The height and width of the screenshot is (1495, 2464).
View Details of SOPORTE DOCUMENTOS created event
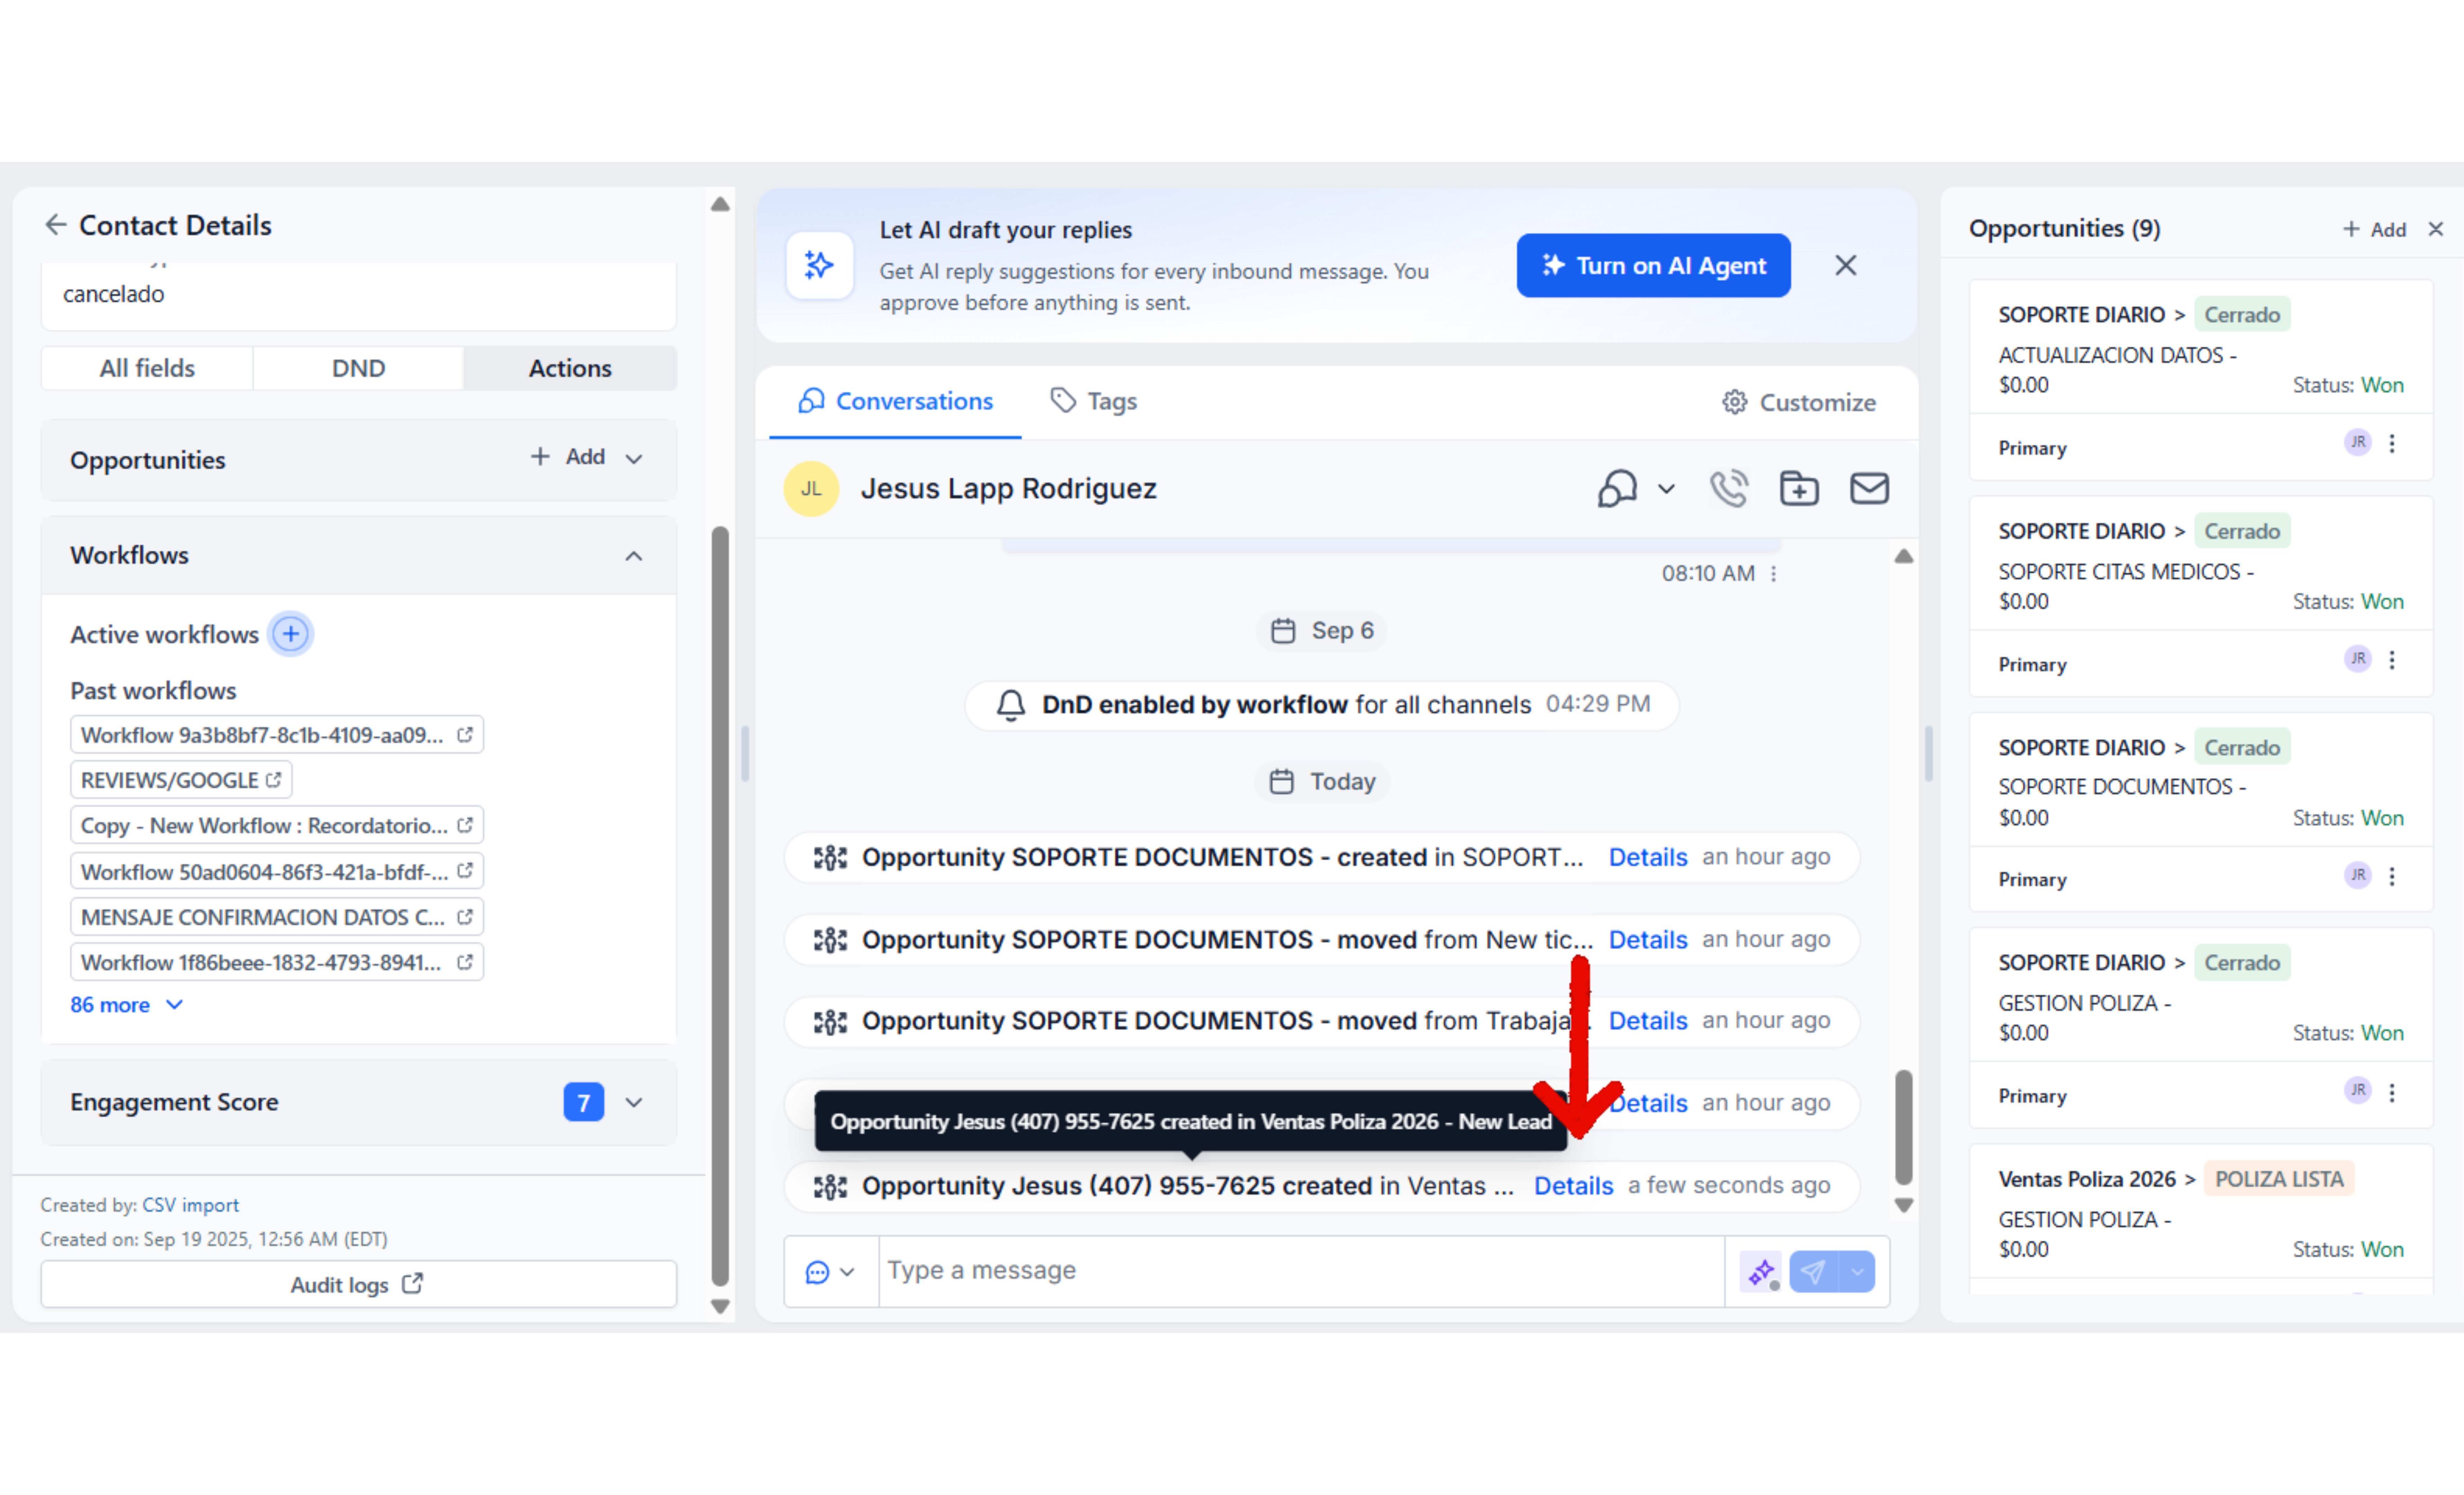click(x=1648, y=857)
